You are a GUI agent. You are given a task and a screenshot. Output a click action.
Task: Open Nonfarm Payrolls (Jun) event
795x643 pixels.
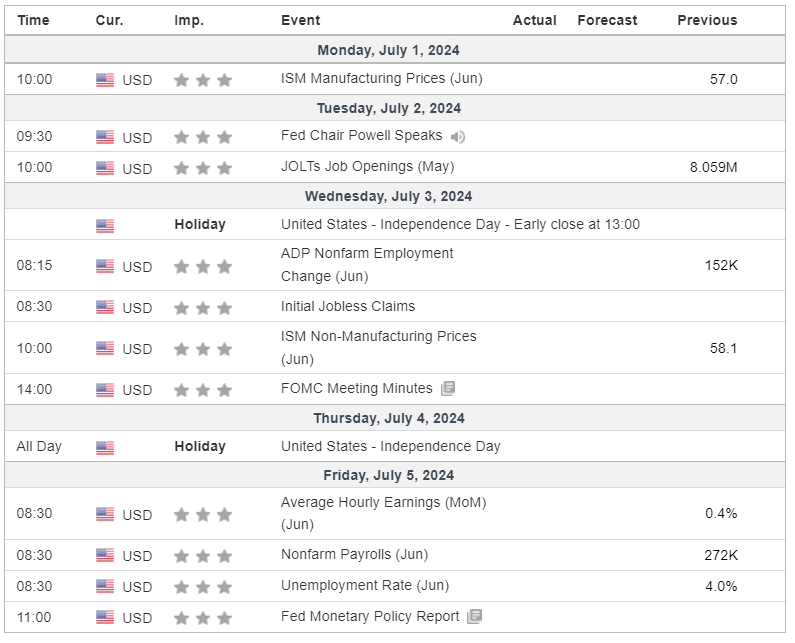(354, 554)
